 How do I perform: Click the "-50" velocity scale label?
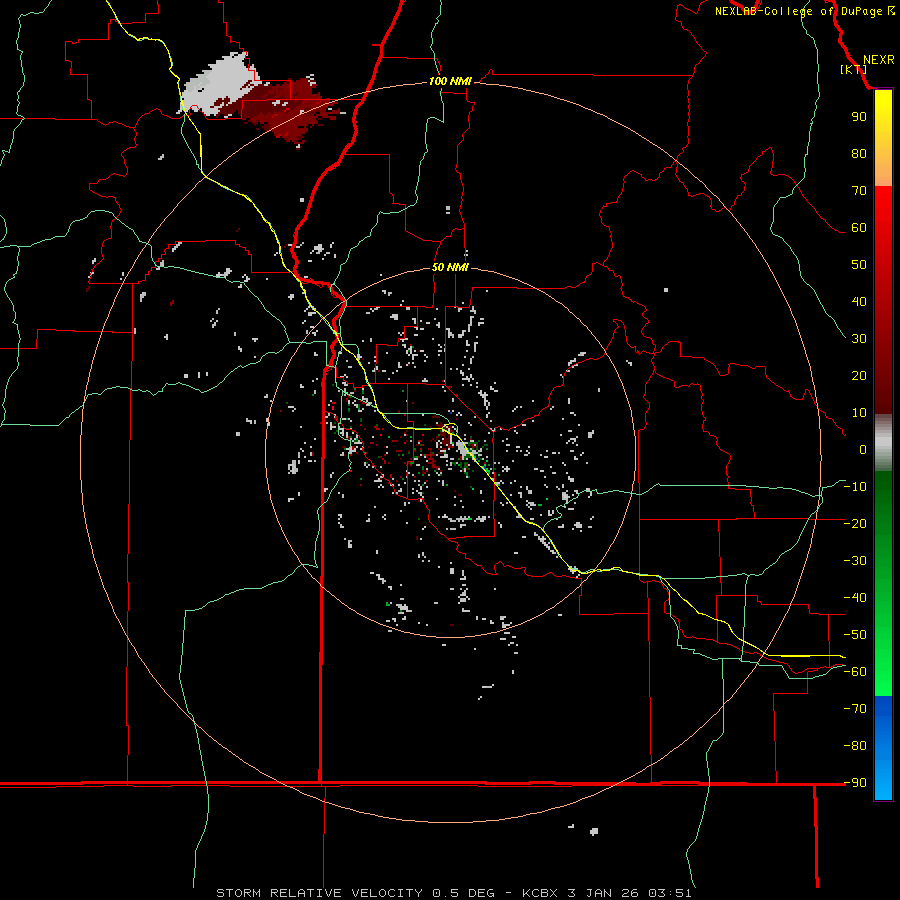[855, 635]
